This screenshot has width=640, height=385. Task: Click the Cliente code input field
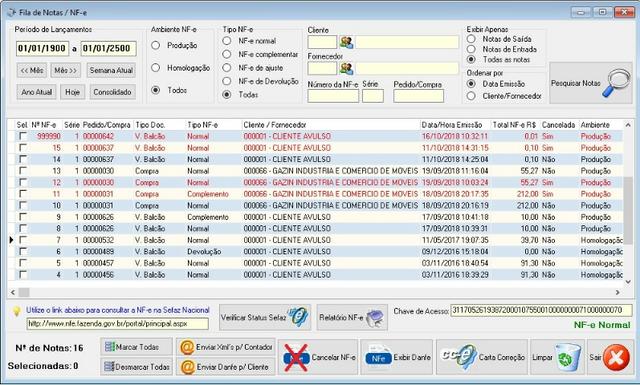322,42
